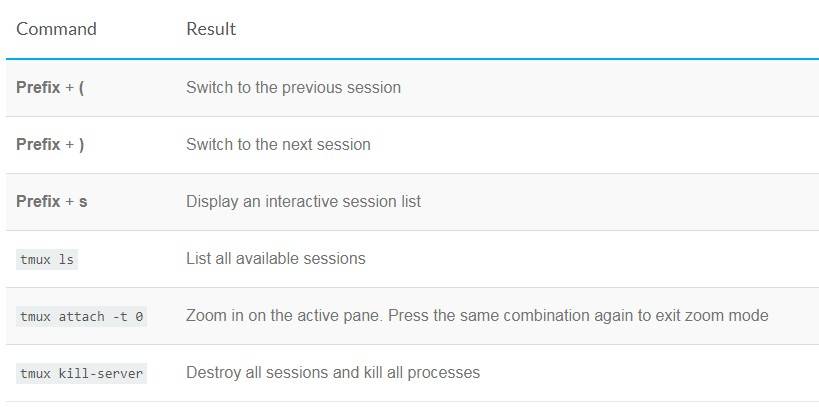This screenshot has width=819, height=410.
Task: Click 'Destroy all sessions and kill all processes'
Action: tap(333, 372)
